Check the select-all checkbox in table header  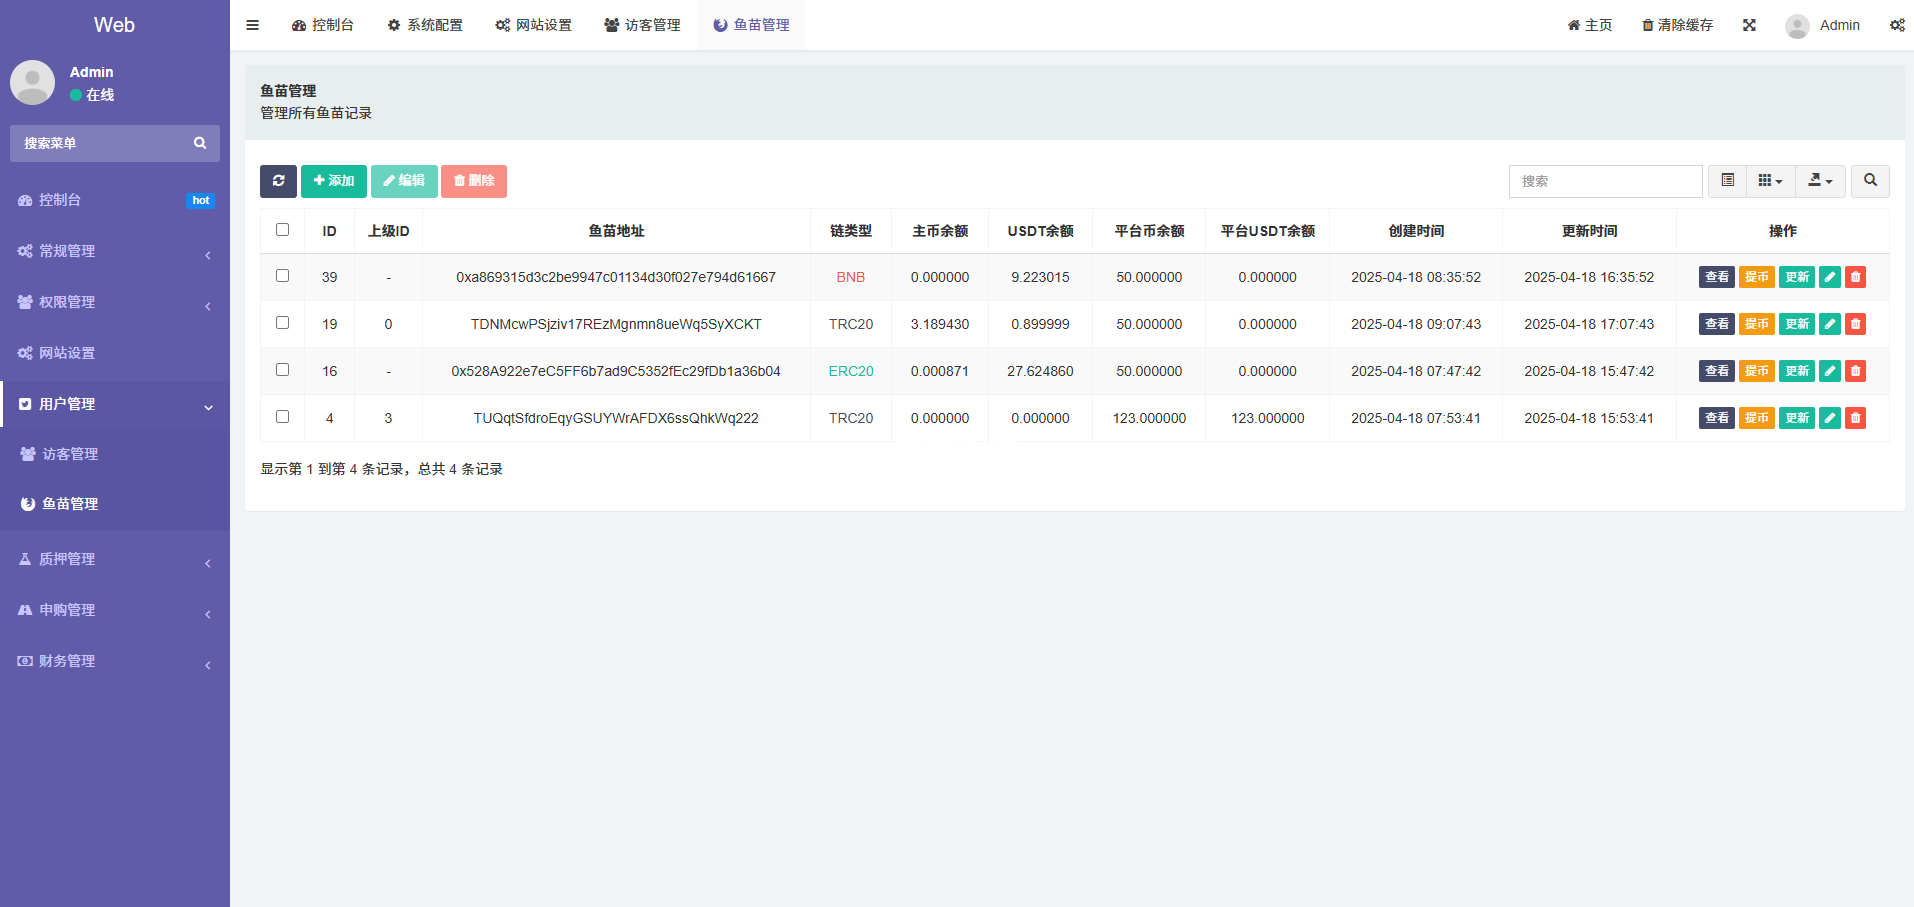(282, 230)
